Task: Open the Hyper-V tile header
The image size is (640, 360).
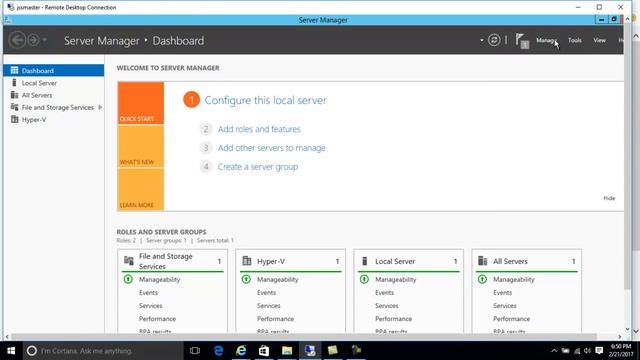Action: coord(291,261)
